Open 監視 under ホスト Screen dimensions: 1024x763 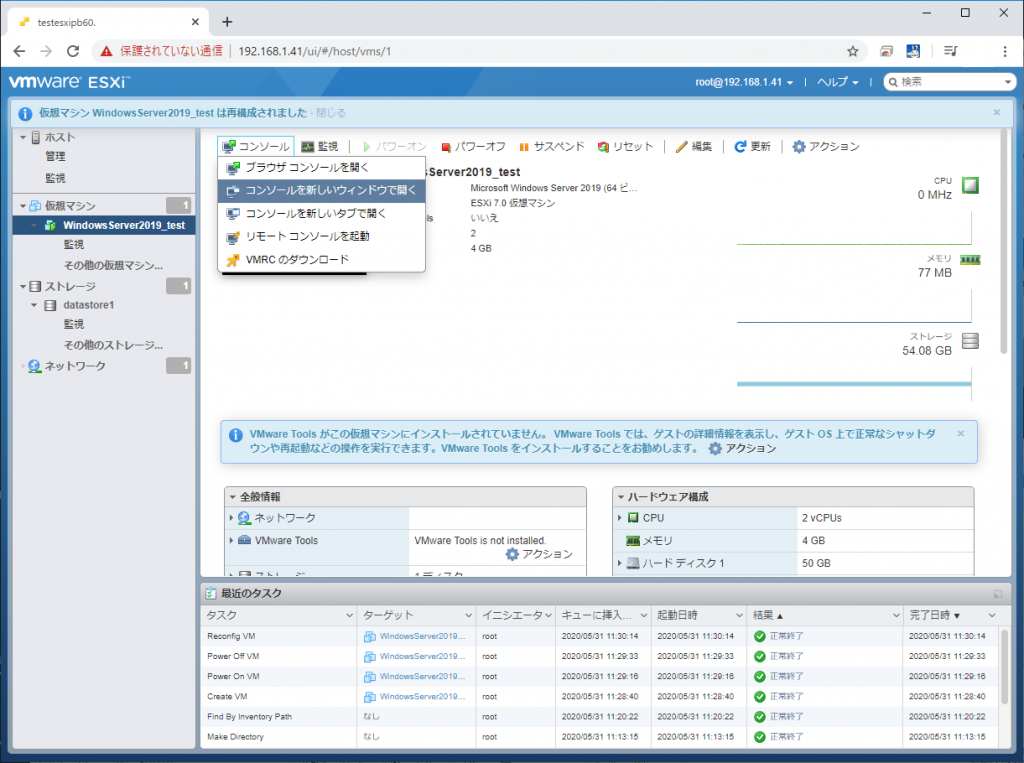[x=55, y=178]
